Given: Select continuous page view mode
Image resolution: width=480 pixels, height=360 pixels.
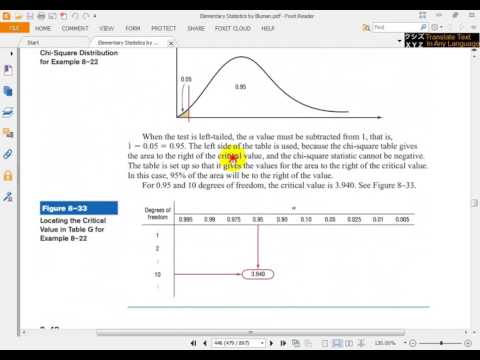Looking at the screenshot, I should (x=337, y=343).
